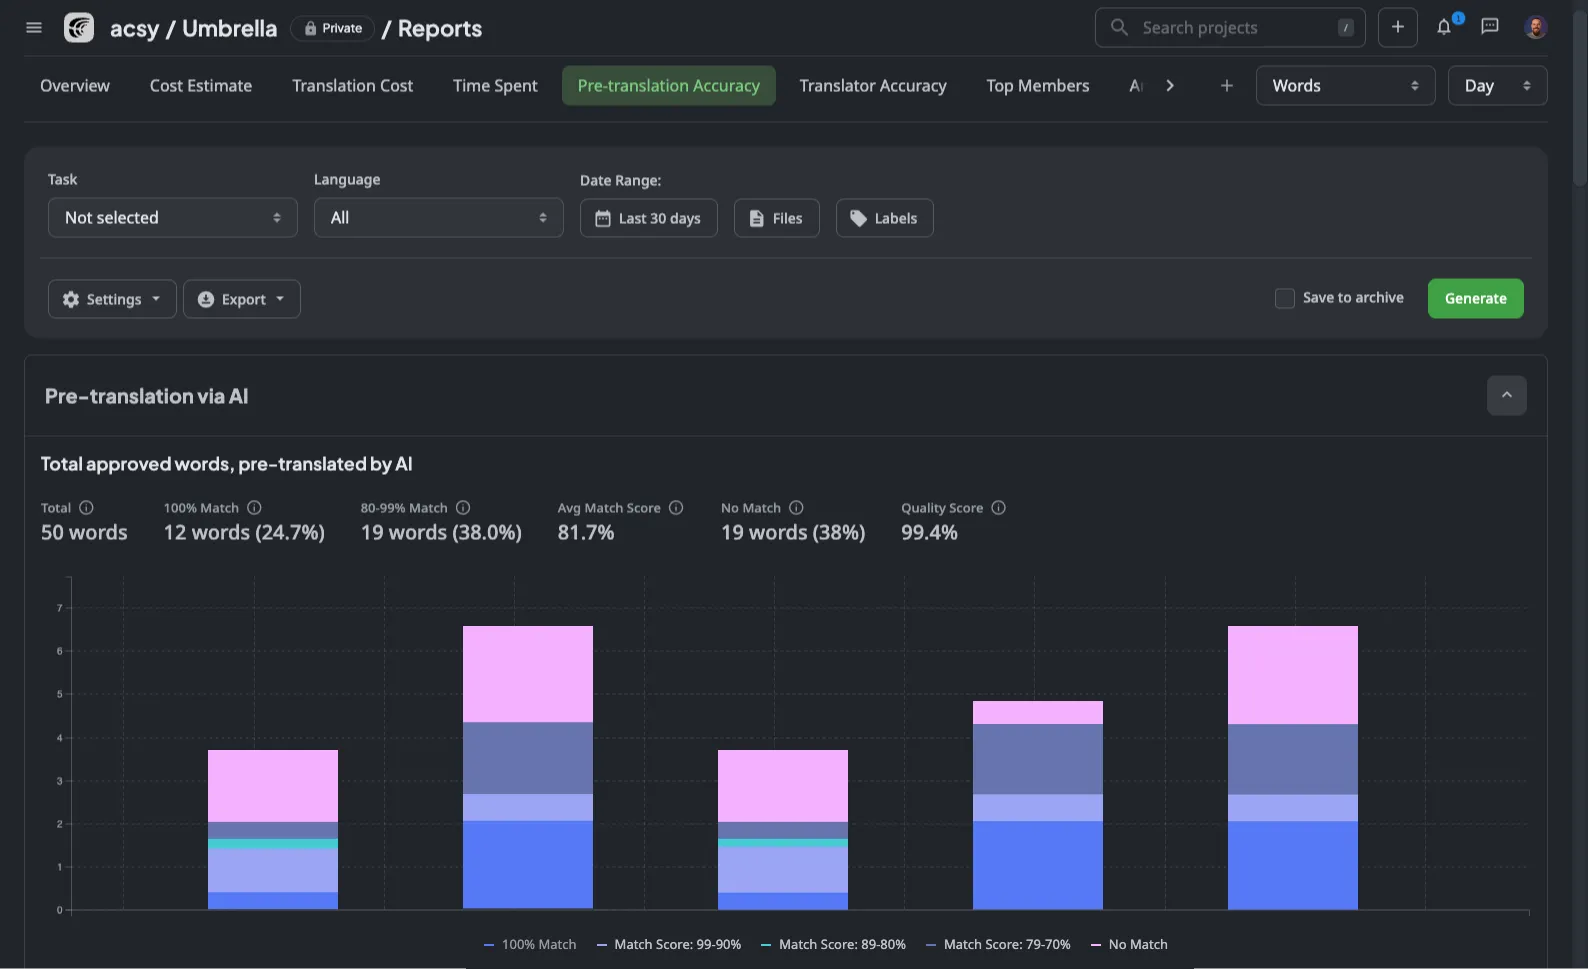The image size is (1588, 969).
Task: Open the Task dropdown showing Not selected
Action: 173,218
